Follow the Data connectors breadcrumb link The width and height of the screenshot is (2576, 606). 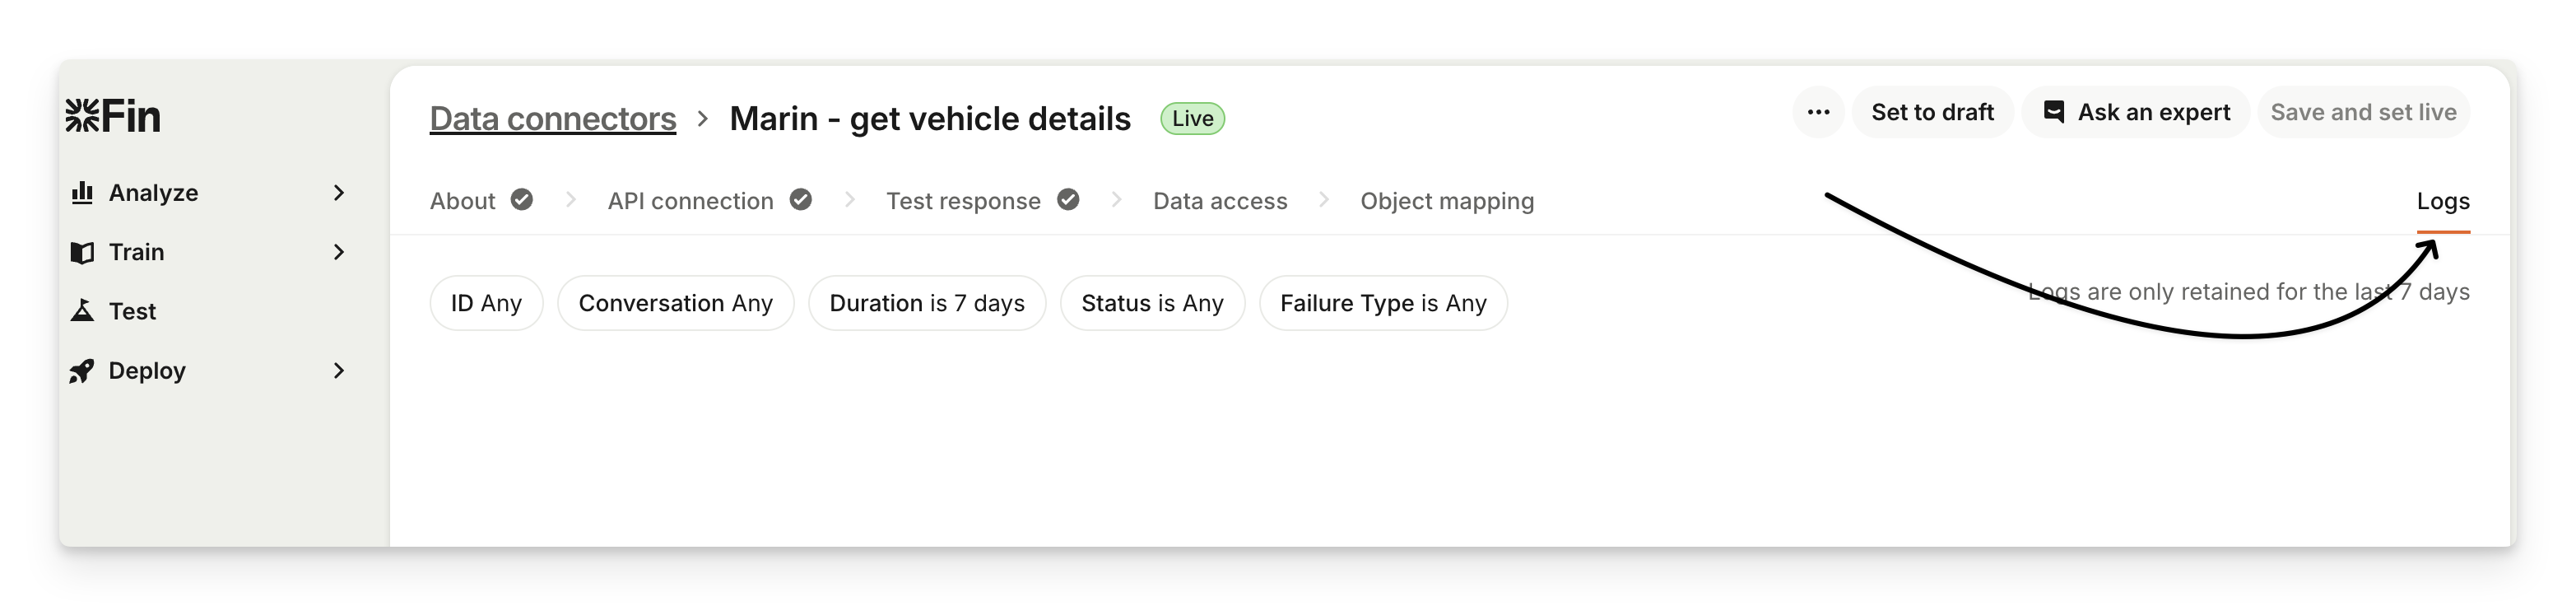553,118
